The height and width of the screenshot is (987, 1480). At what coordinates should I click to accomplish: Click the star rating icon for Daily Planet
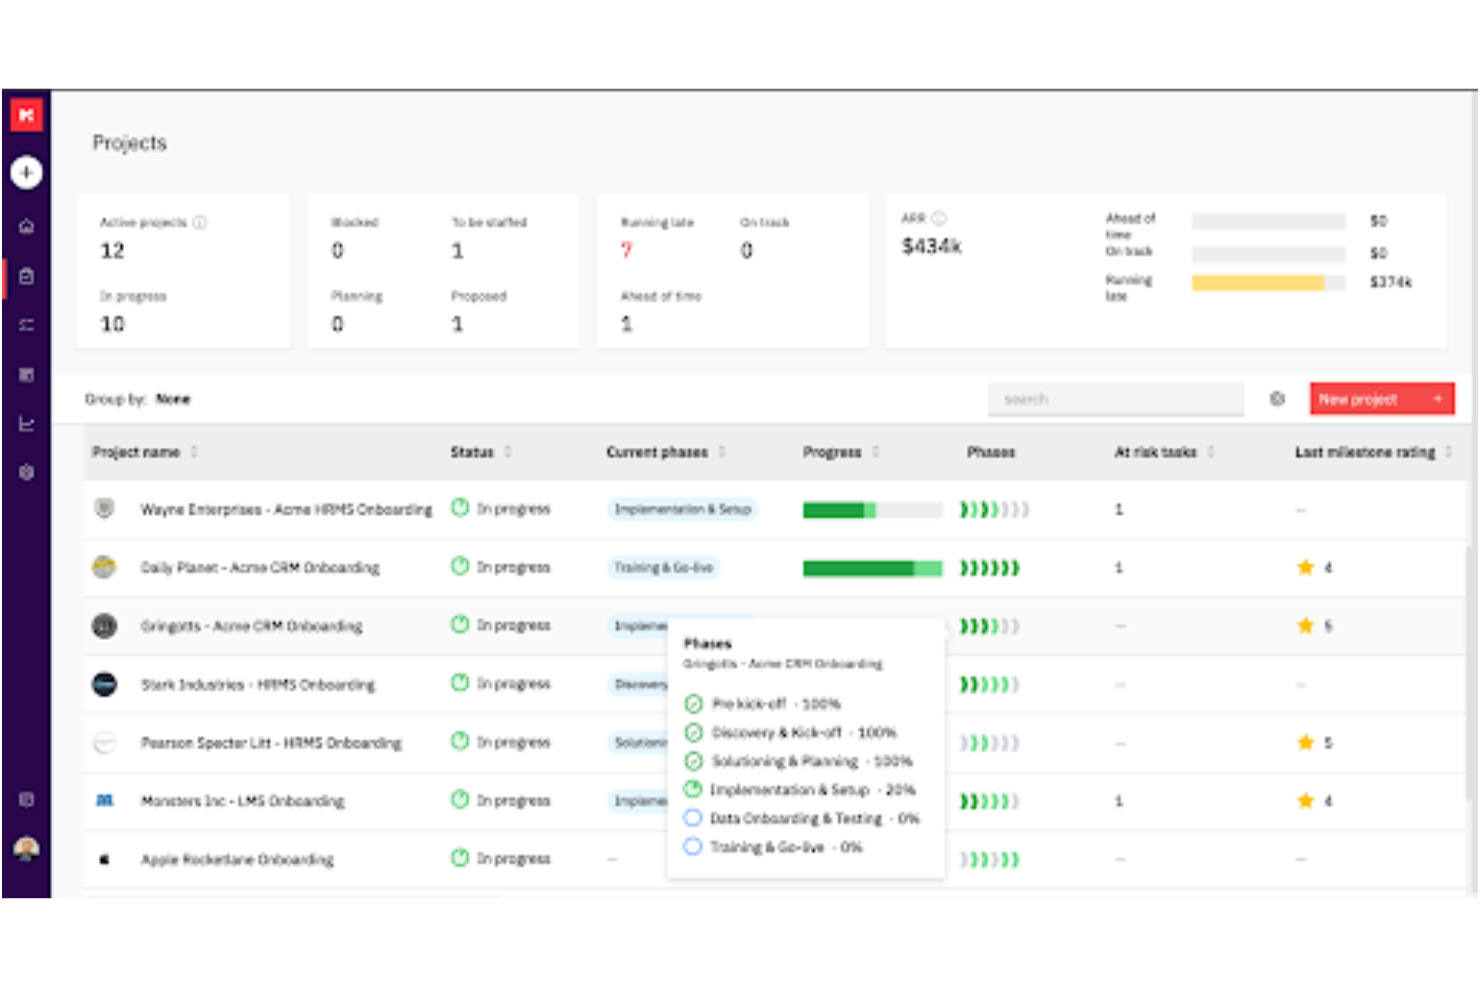click(1305, 567)
